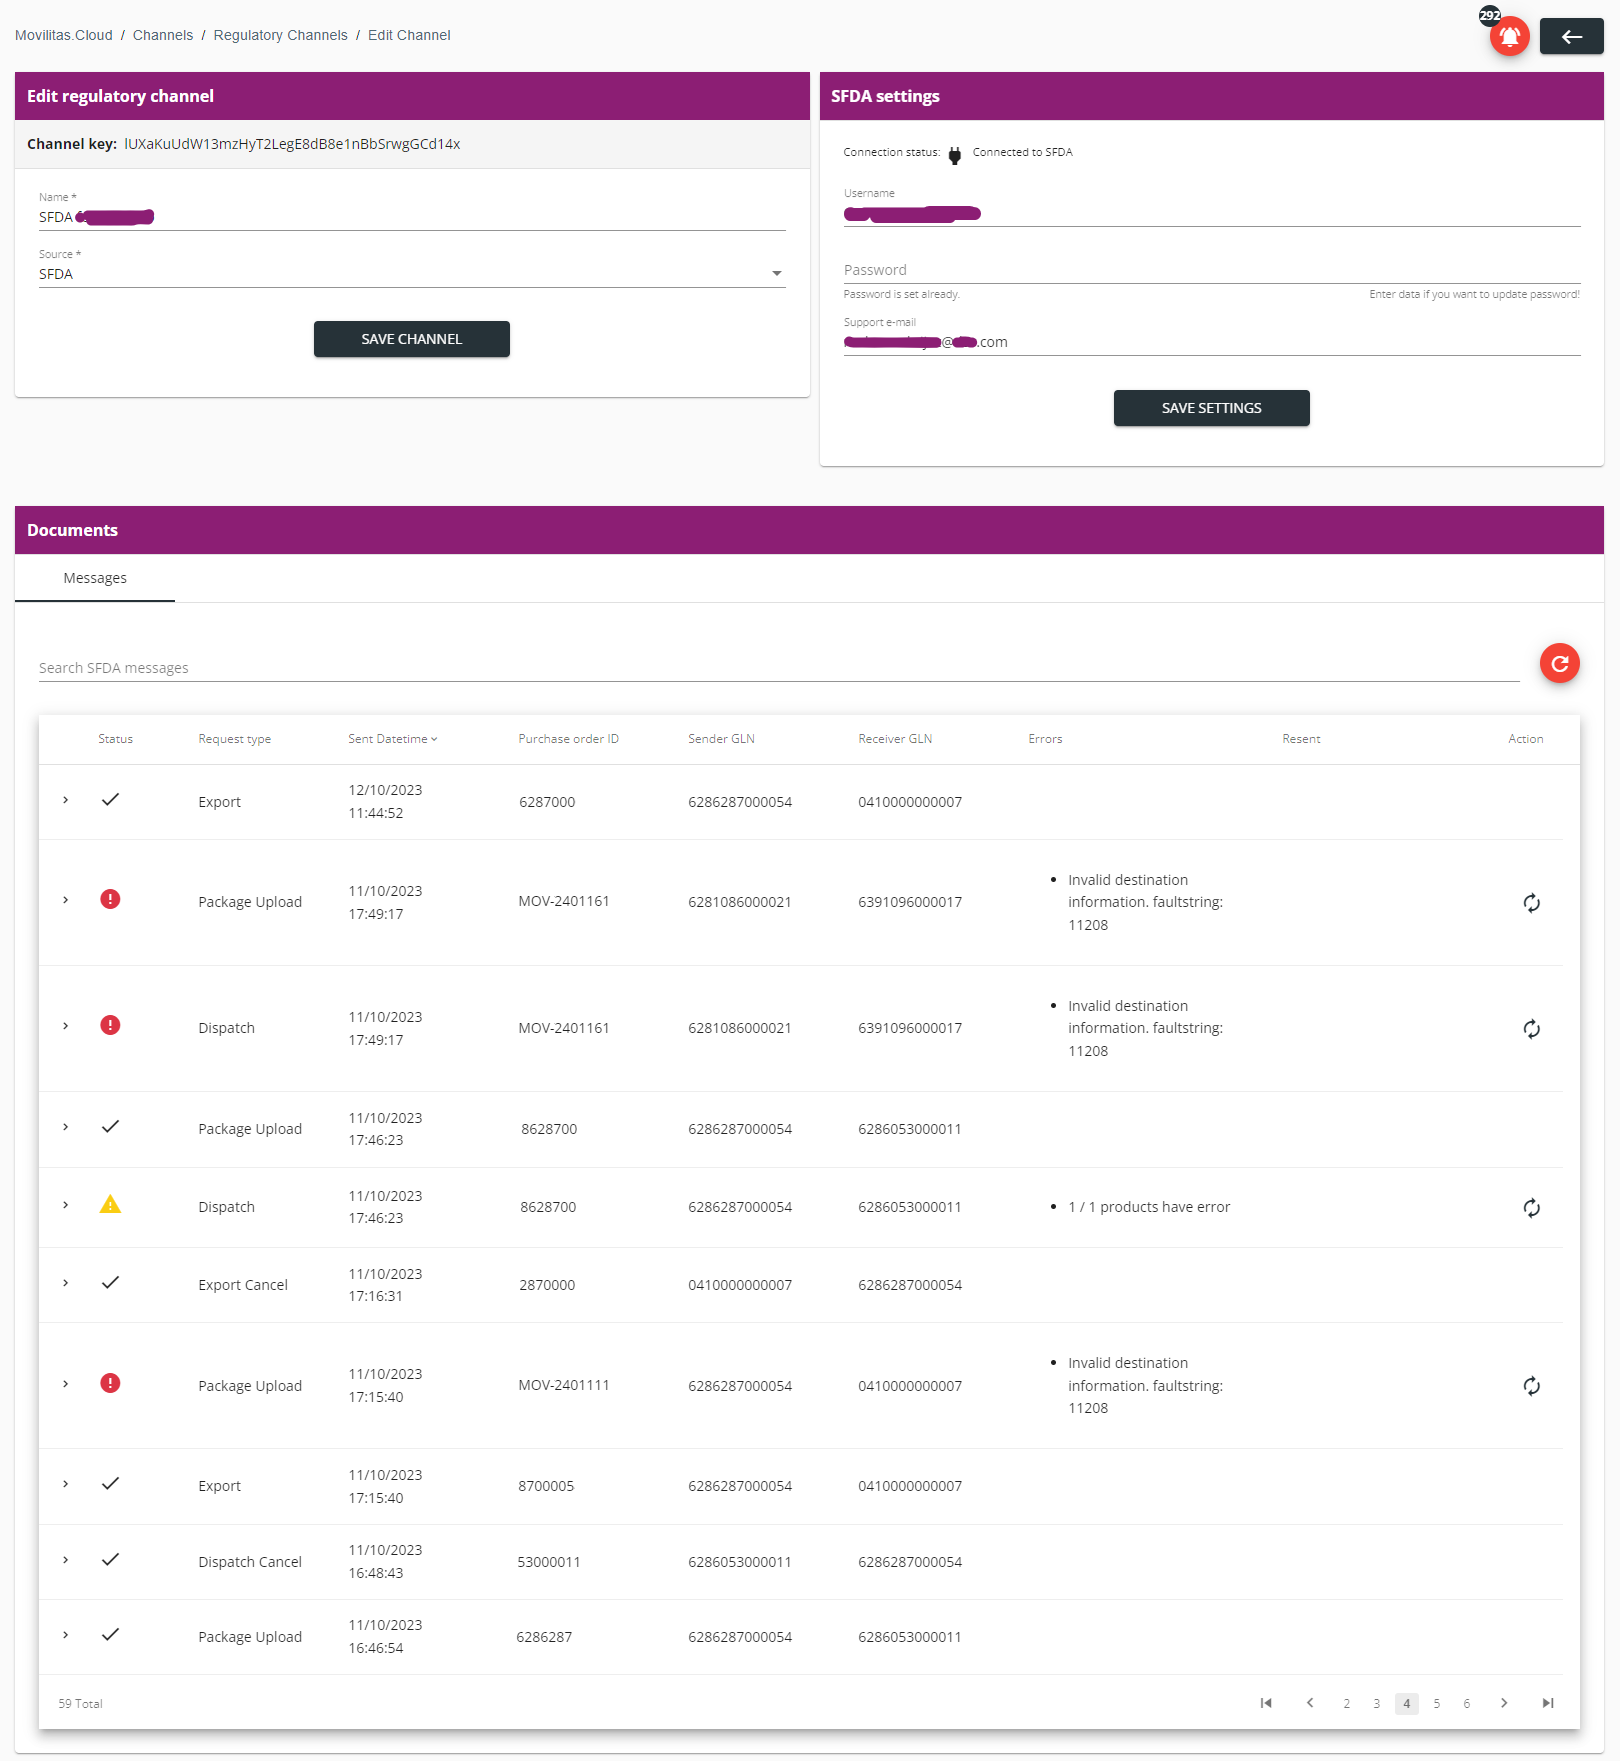The width and height of the screenshot is (1620, 1761).
Task: Jump to page 5 of messages
Action: point(1437,1704)
